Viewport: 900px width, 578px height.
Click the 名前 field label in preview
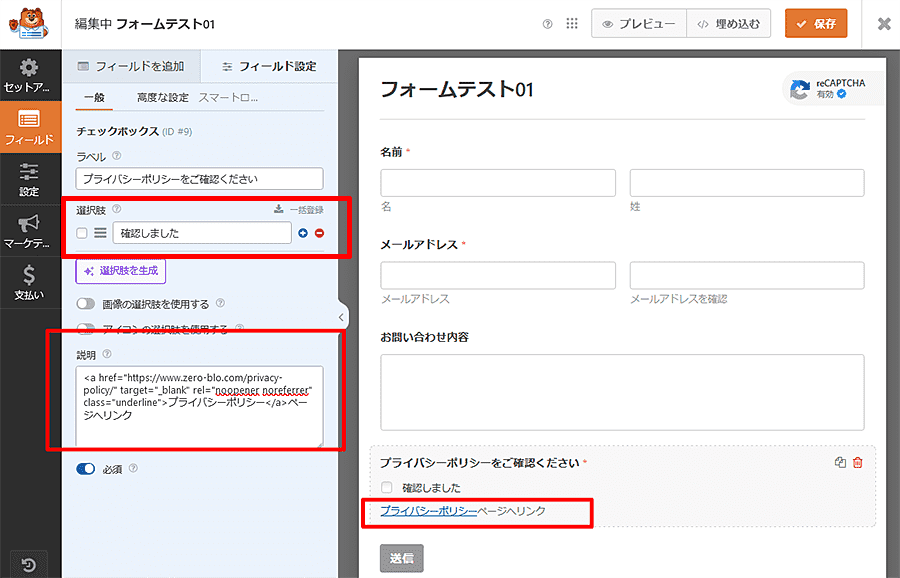click(391, 152)
